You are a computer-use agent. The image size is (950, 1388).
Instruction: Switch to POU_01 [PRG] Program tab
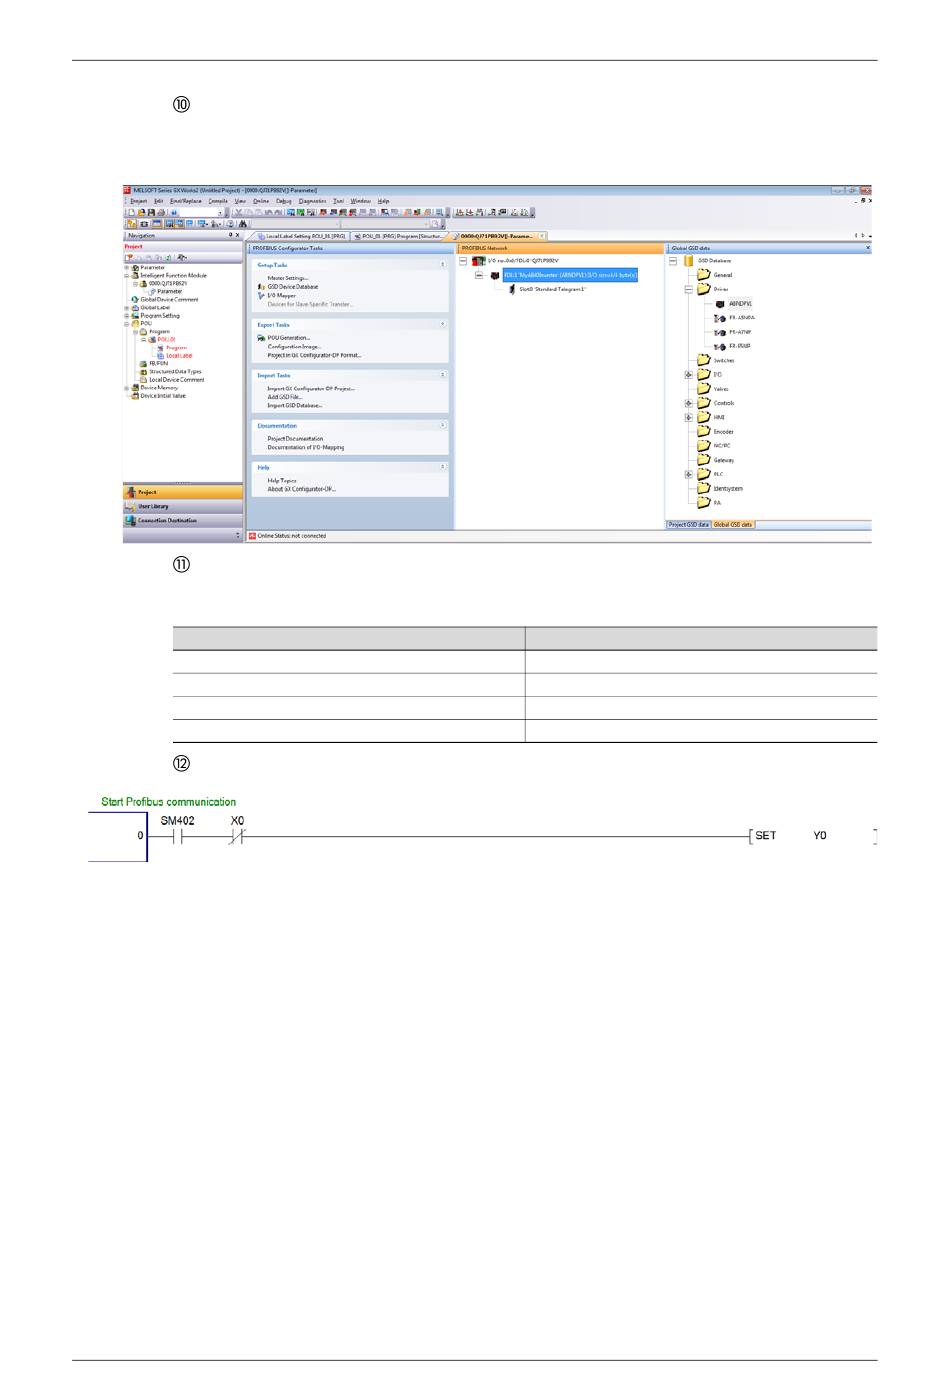pos(399,236)
